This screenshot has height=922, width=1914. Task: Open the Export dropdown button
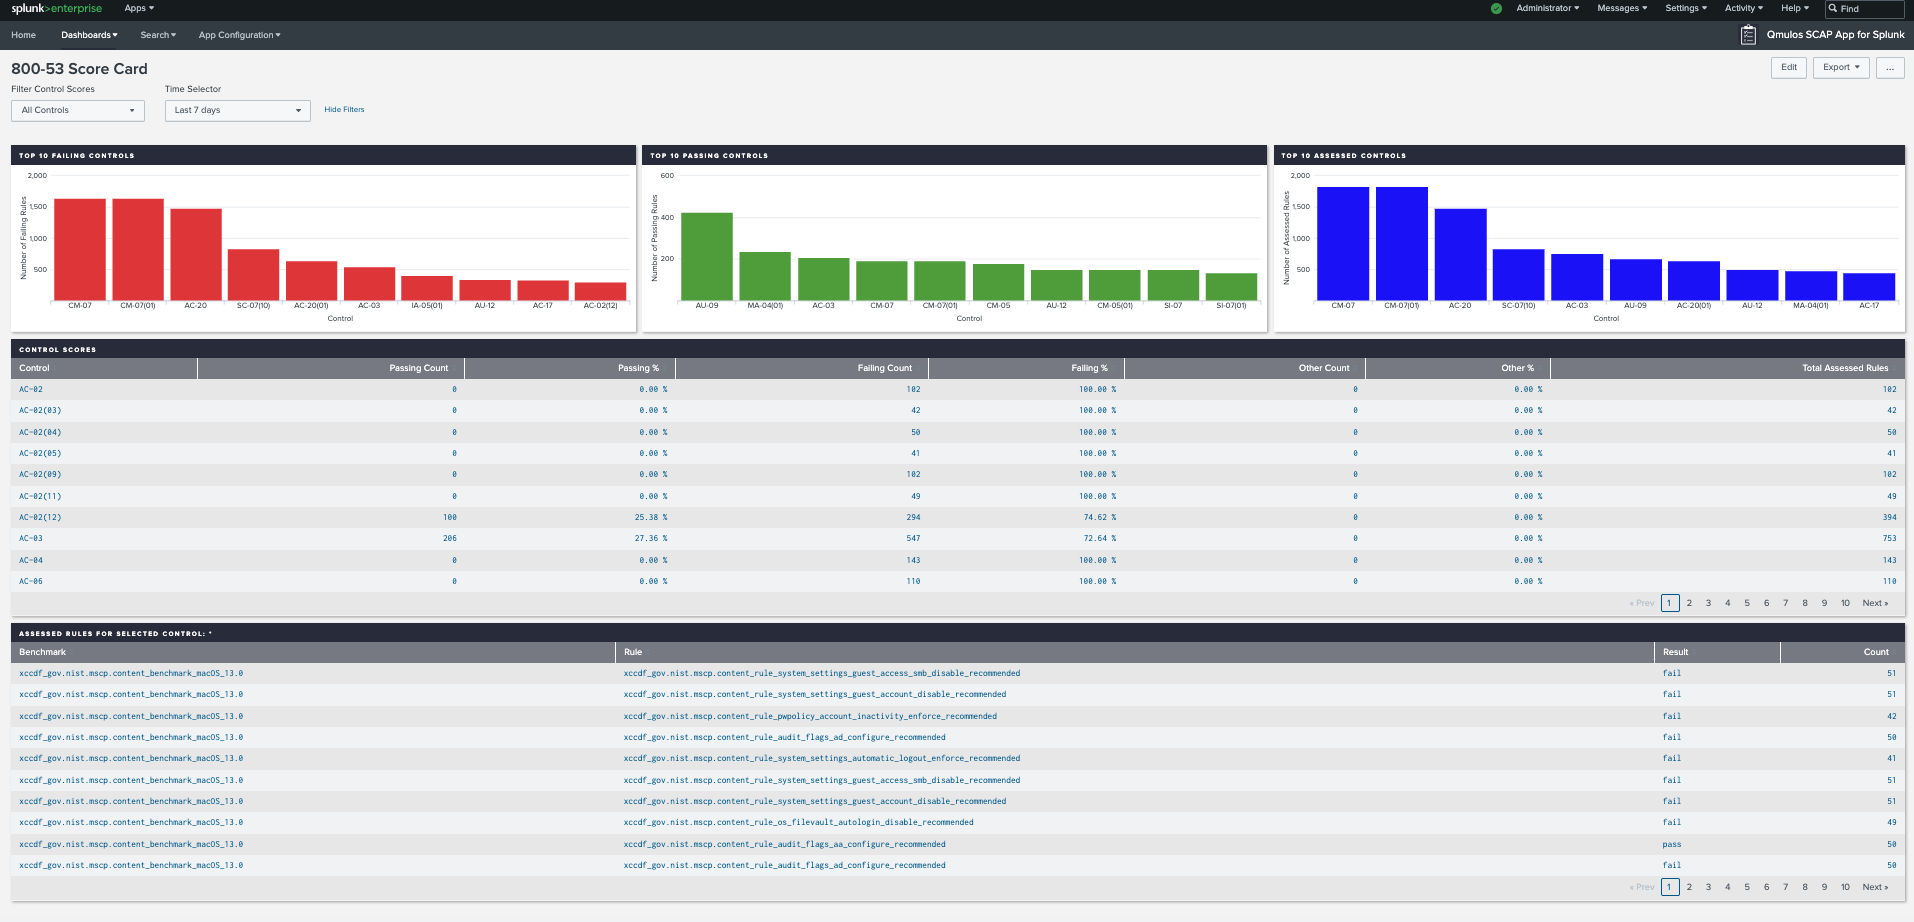click(x=1841, y=67)
